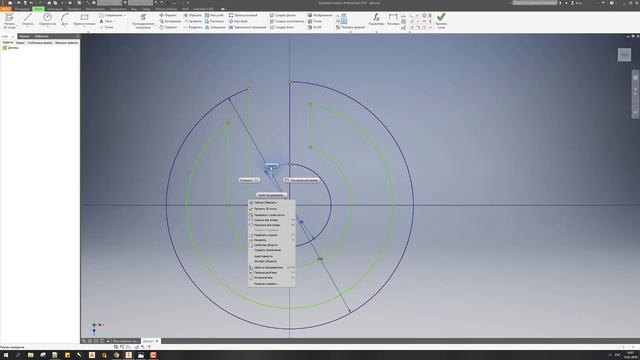The height and width of the screenshot is (360, 640).
Task: Click the Split (Разделить) tool
Action: coord(193,27)
